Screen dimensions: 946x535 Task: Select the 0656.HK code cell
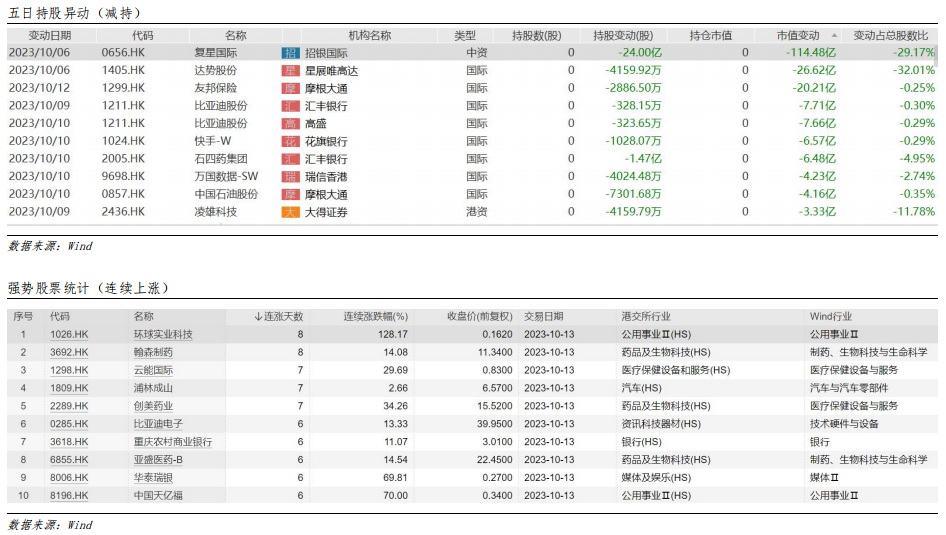click(x=123, y=53)
